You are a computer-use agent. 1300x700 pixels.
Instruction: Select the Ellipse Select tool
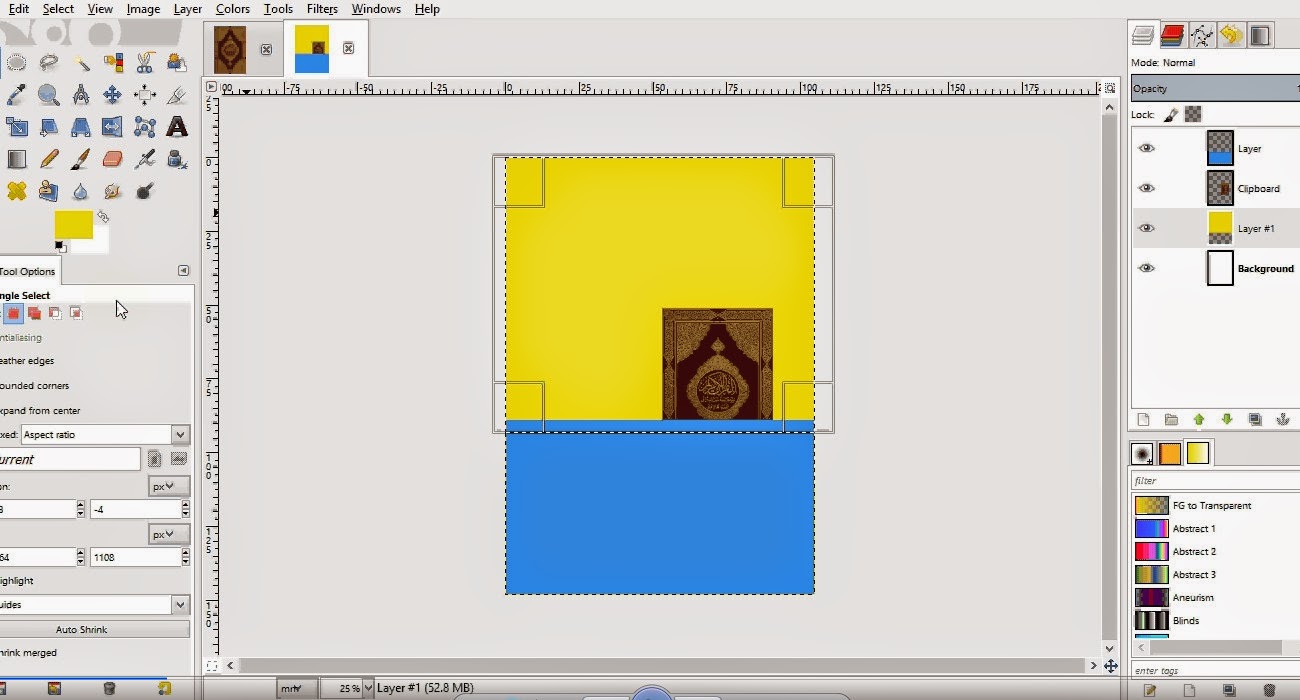click(17, 63)
